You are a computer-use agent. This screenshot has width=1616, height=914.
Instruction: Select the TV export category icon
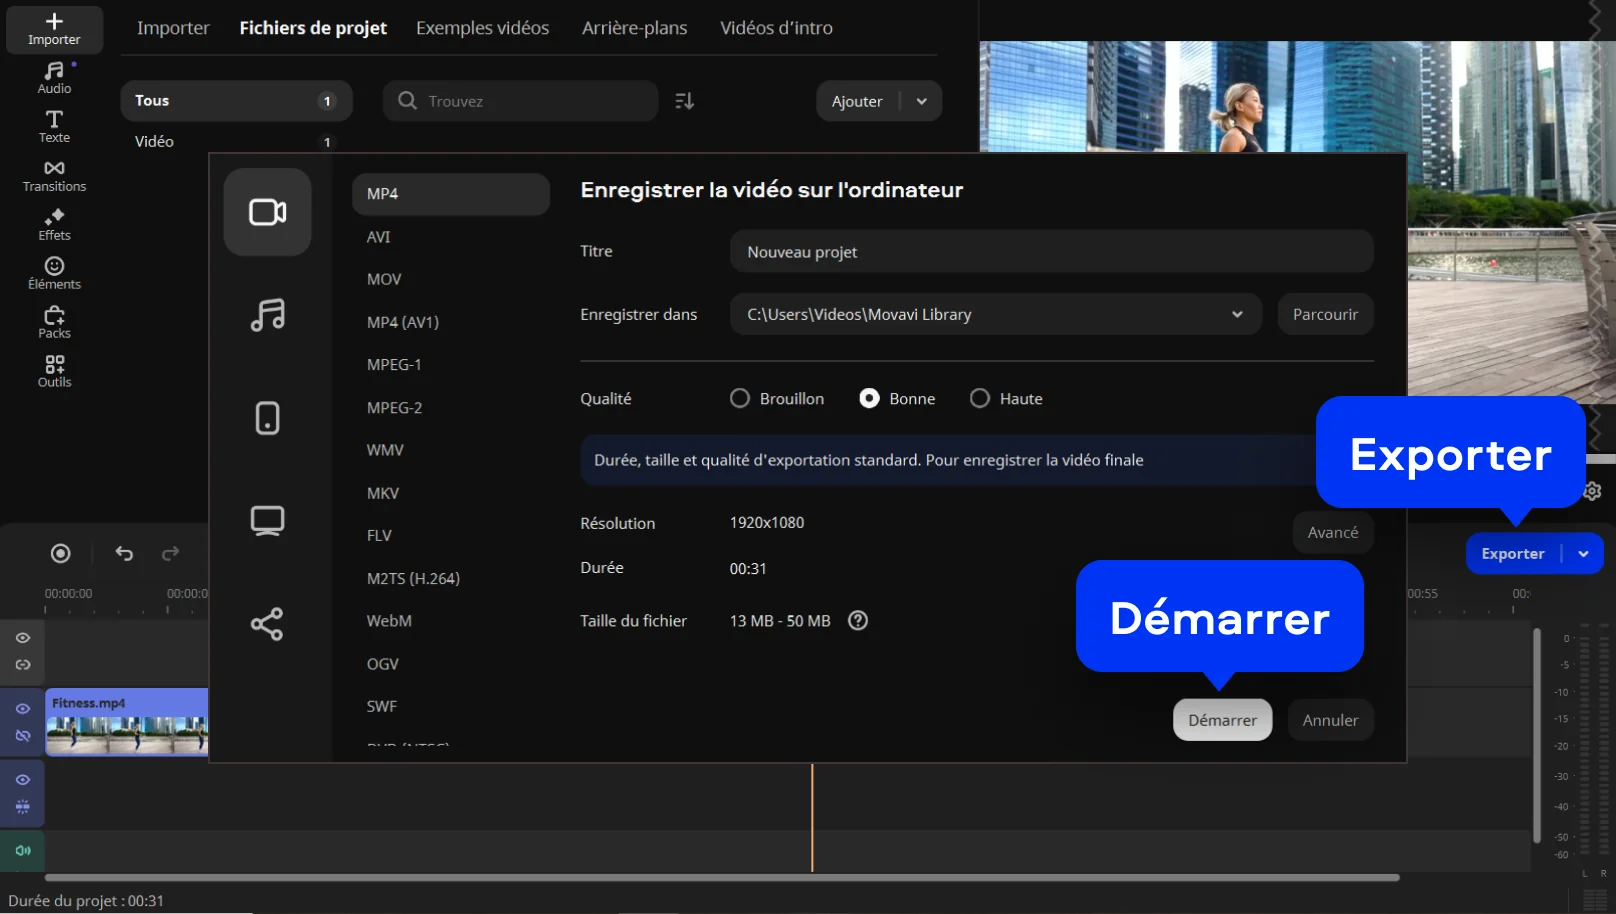[x=267, y=521]
